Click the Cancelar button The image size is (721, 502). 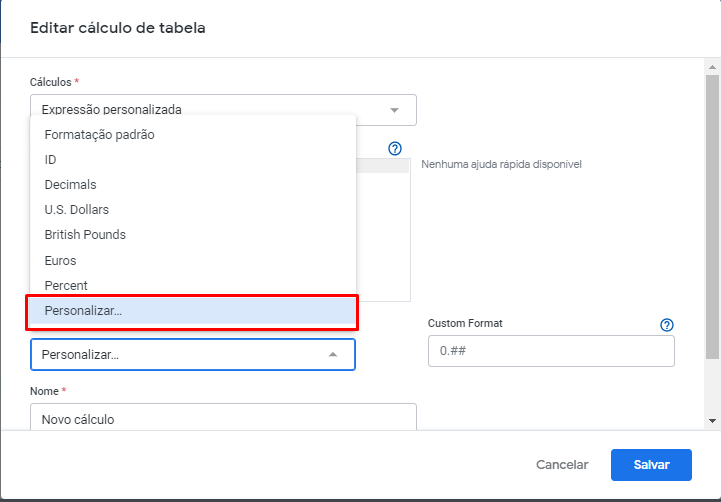click(562, 465)
